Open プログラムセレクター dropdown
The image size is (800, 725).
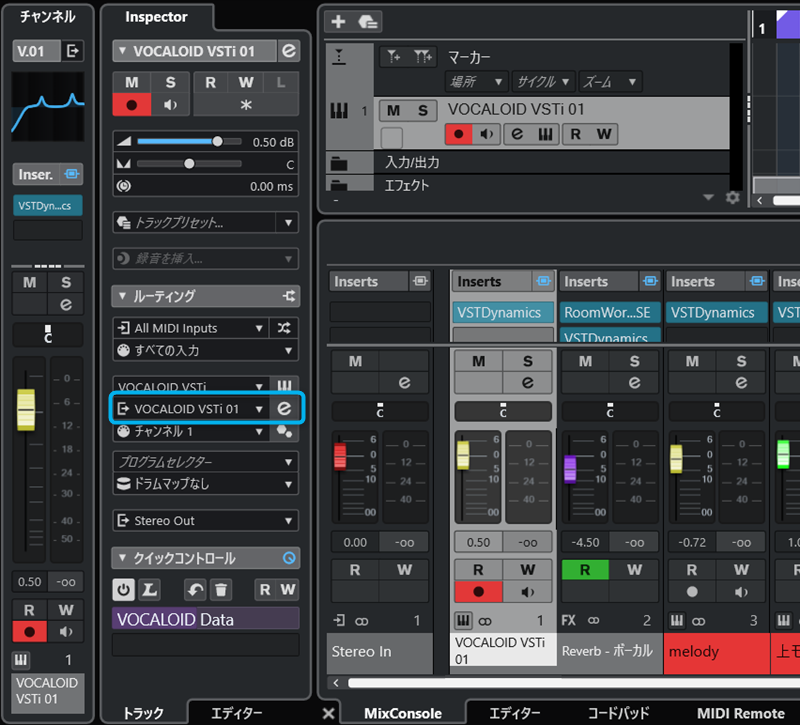coord(206,462)
